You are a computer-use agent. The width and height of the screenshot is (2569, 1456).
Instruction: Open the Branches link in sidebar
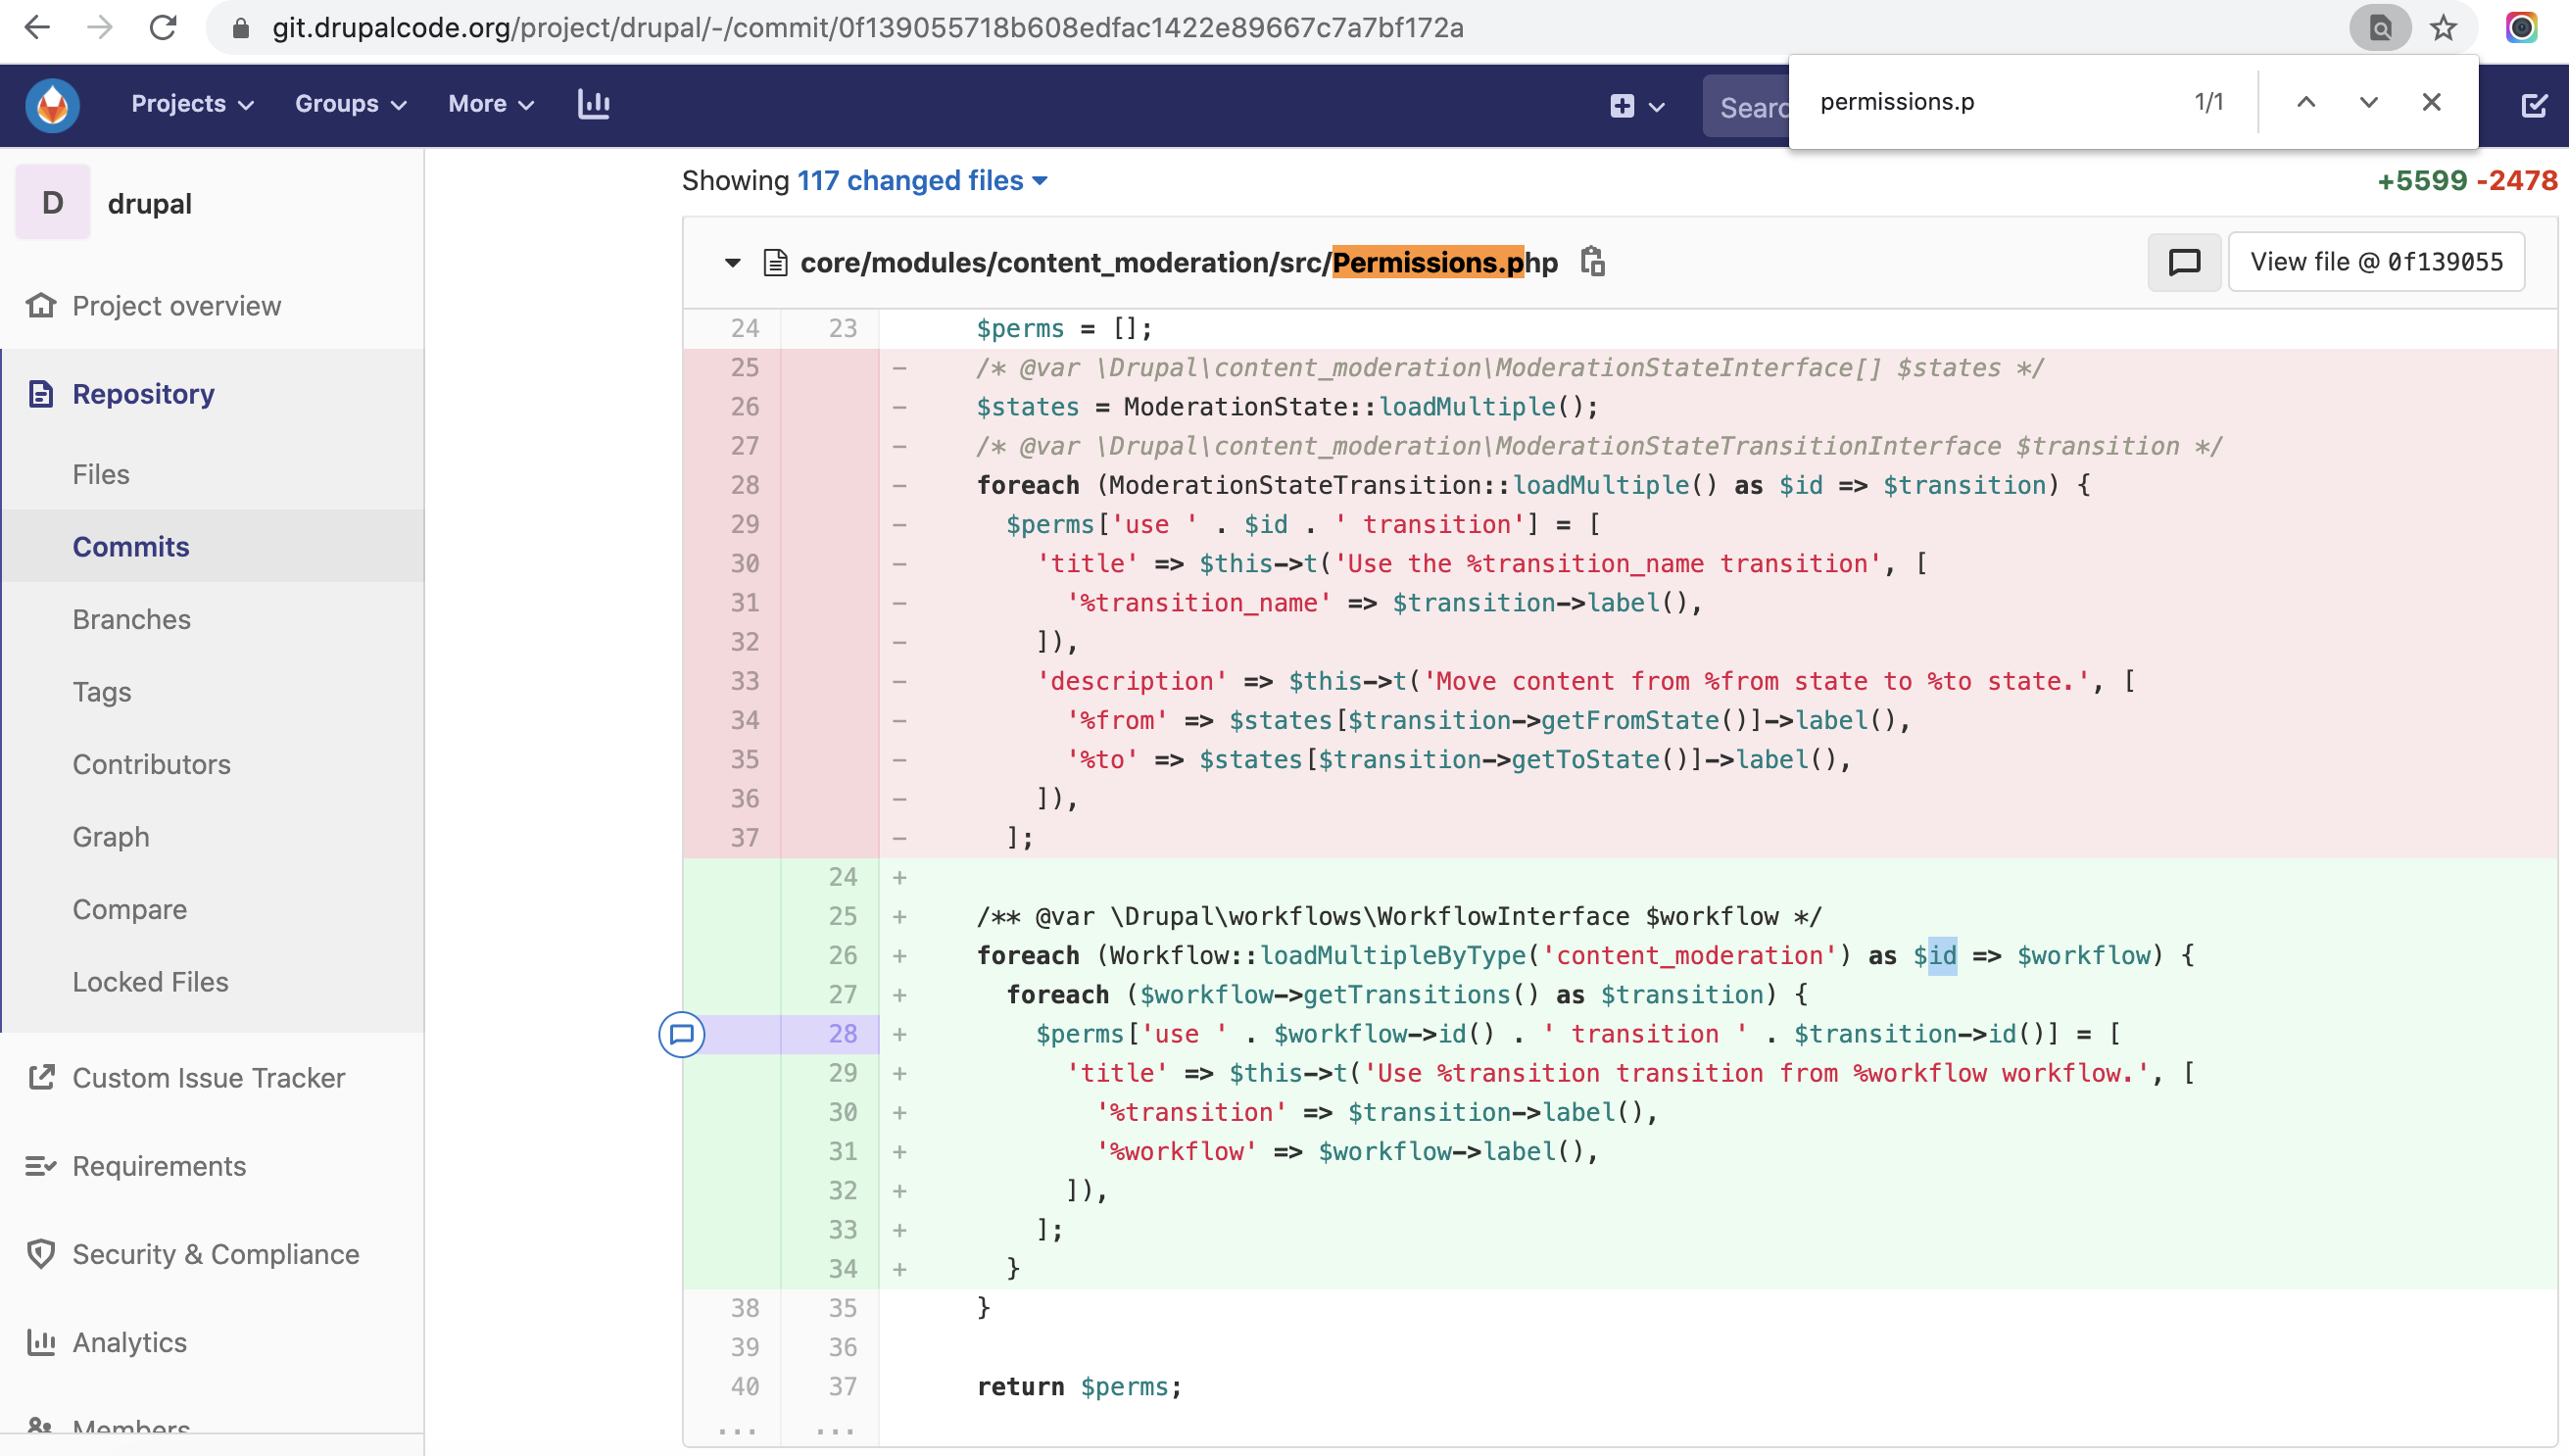[x=131, y=619]
